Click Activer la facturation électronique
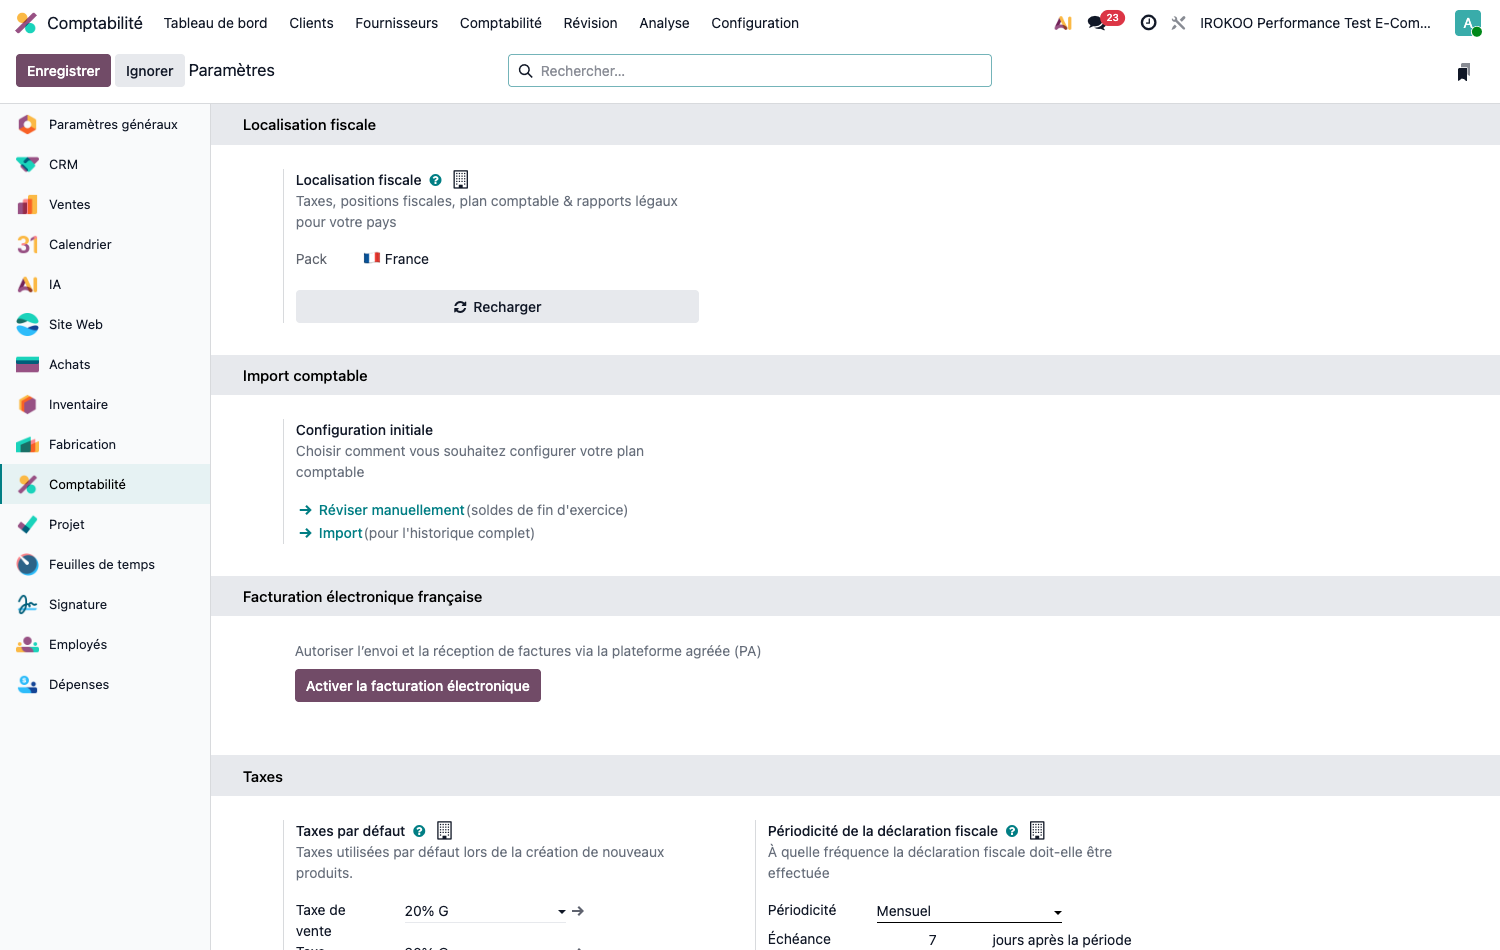This screenshot has width=1500, height=950. click(418, 686)
